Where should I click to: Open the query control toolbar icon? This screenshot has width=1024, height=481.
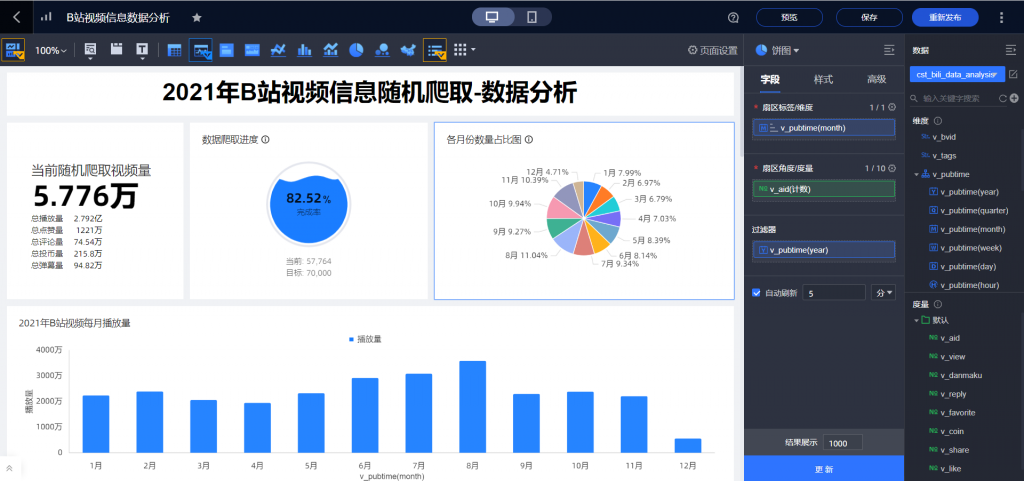tap(90, 50)
